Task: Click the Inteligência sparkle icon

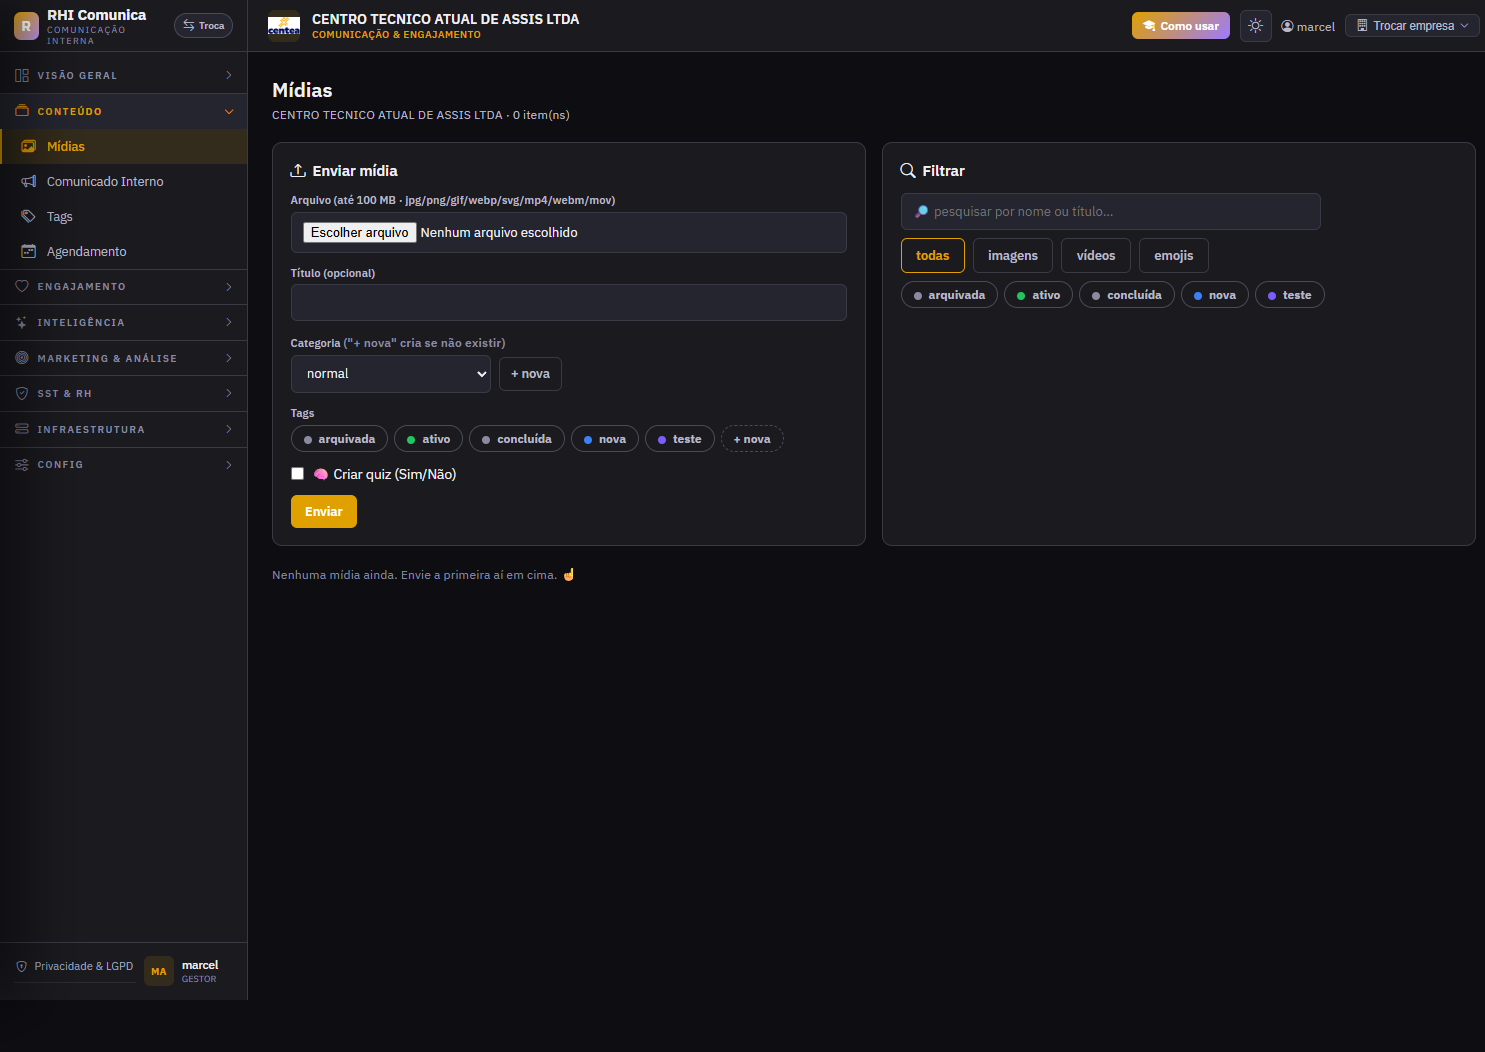Action: click(22, 322)
